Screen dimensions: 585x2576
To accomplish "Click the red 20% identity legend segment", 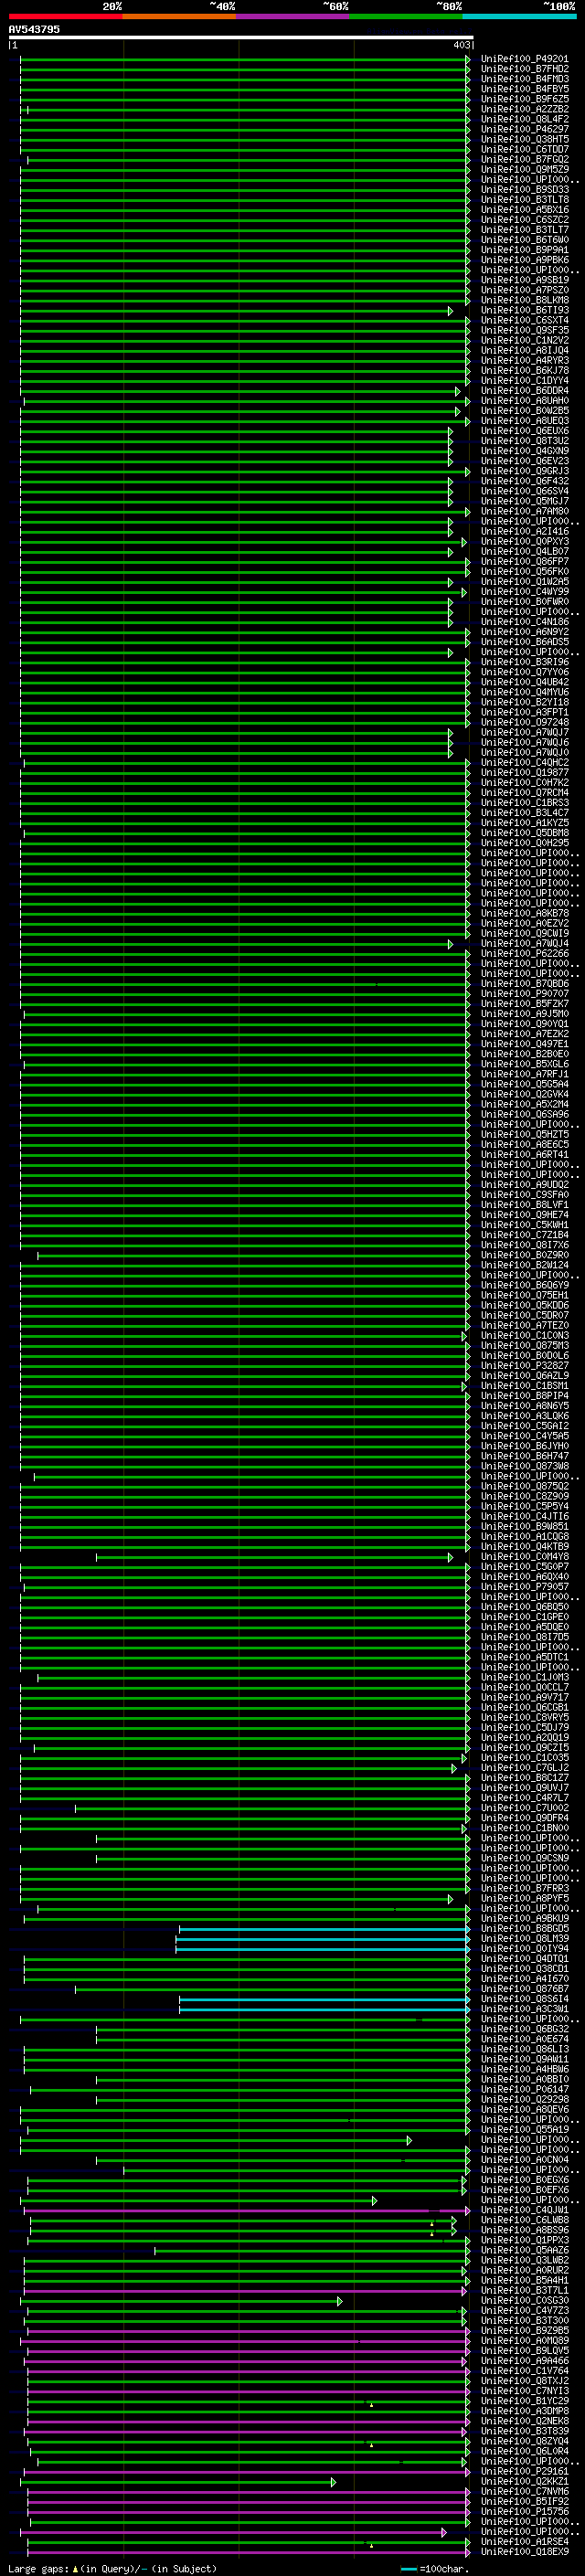I will click(x=66, y=16).
